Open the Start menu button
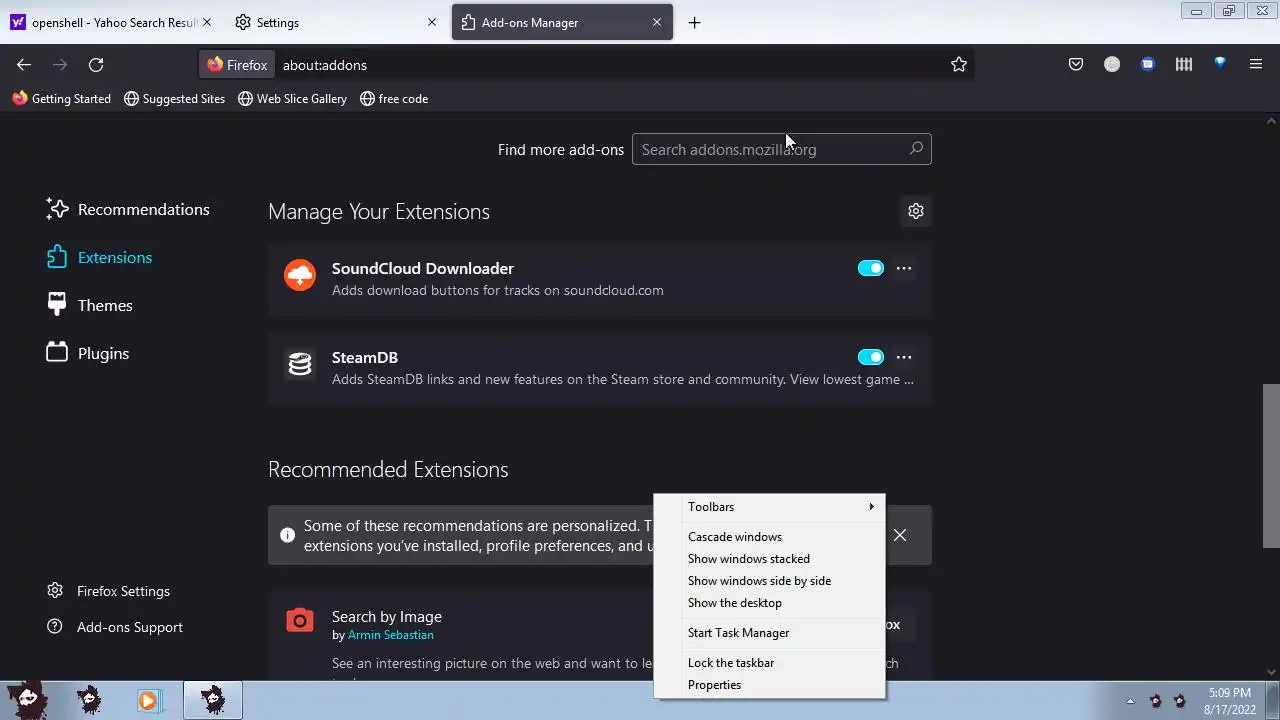Viewport: 1280px width, 720px height. (x=27, y=700)
